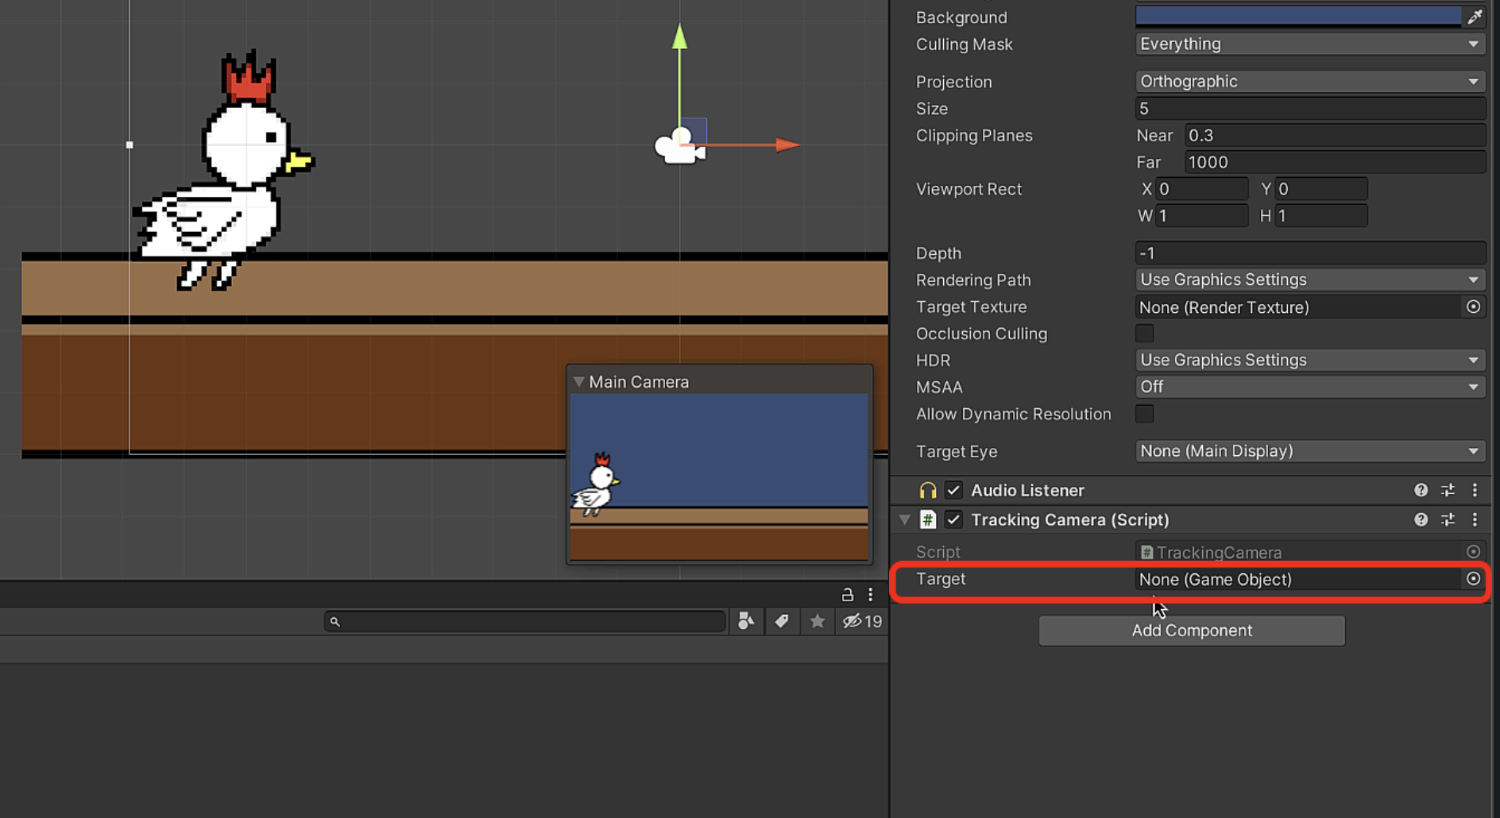Click the favorites star icon
This screenshot has height=818, width=1500.
pos(817,621)
